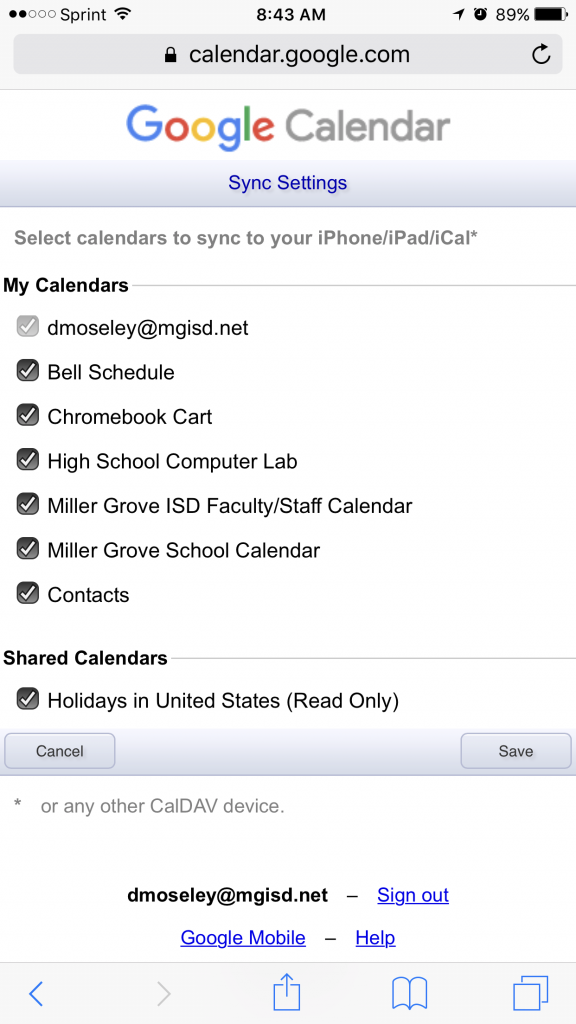This screenshot has width=576, height=1024.
Task: Toggle the High School Computer Lab checkbox
Action: [27, 460]
